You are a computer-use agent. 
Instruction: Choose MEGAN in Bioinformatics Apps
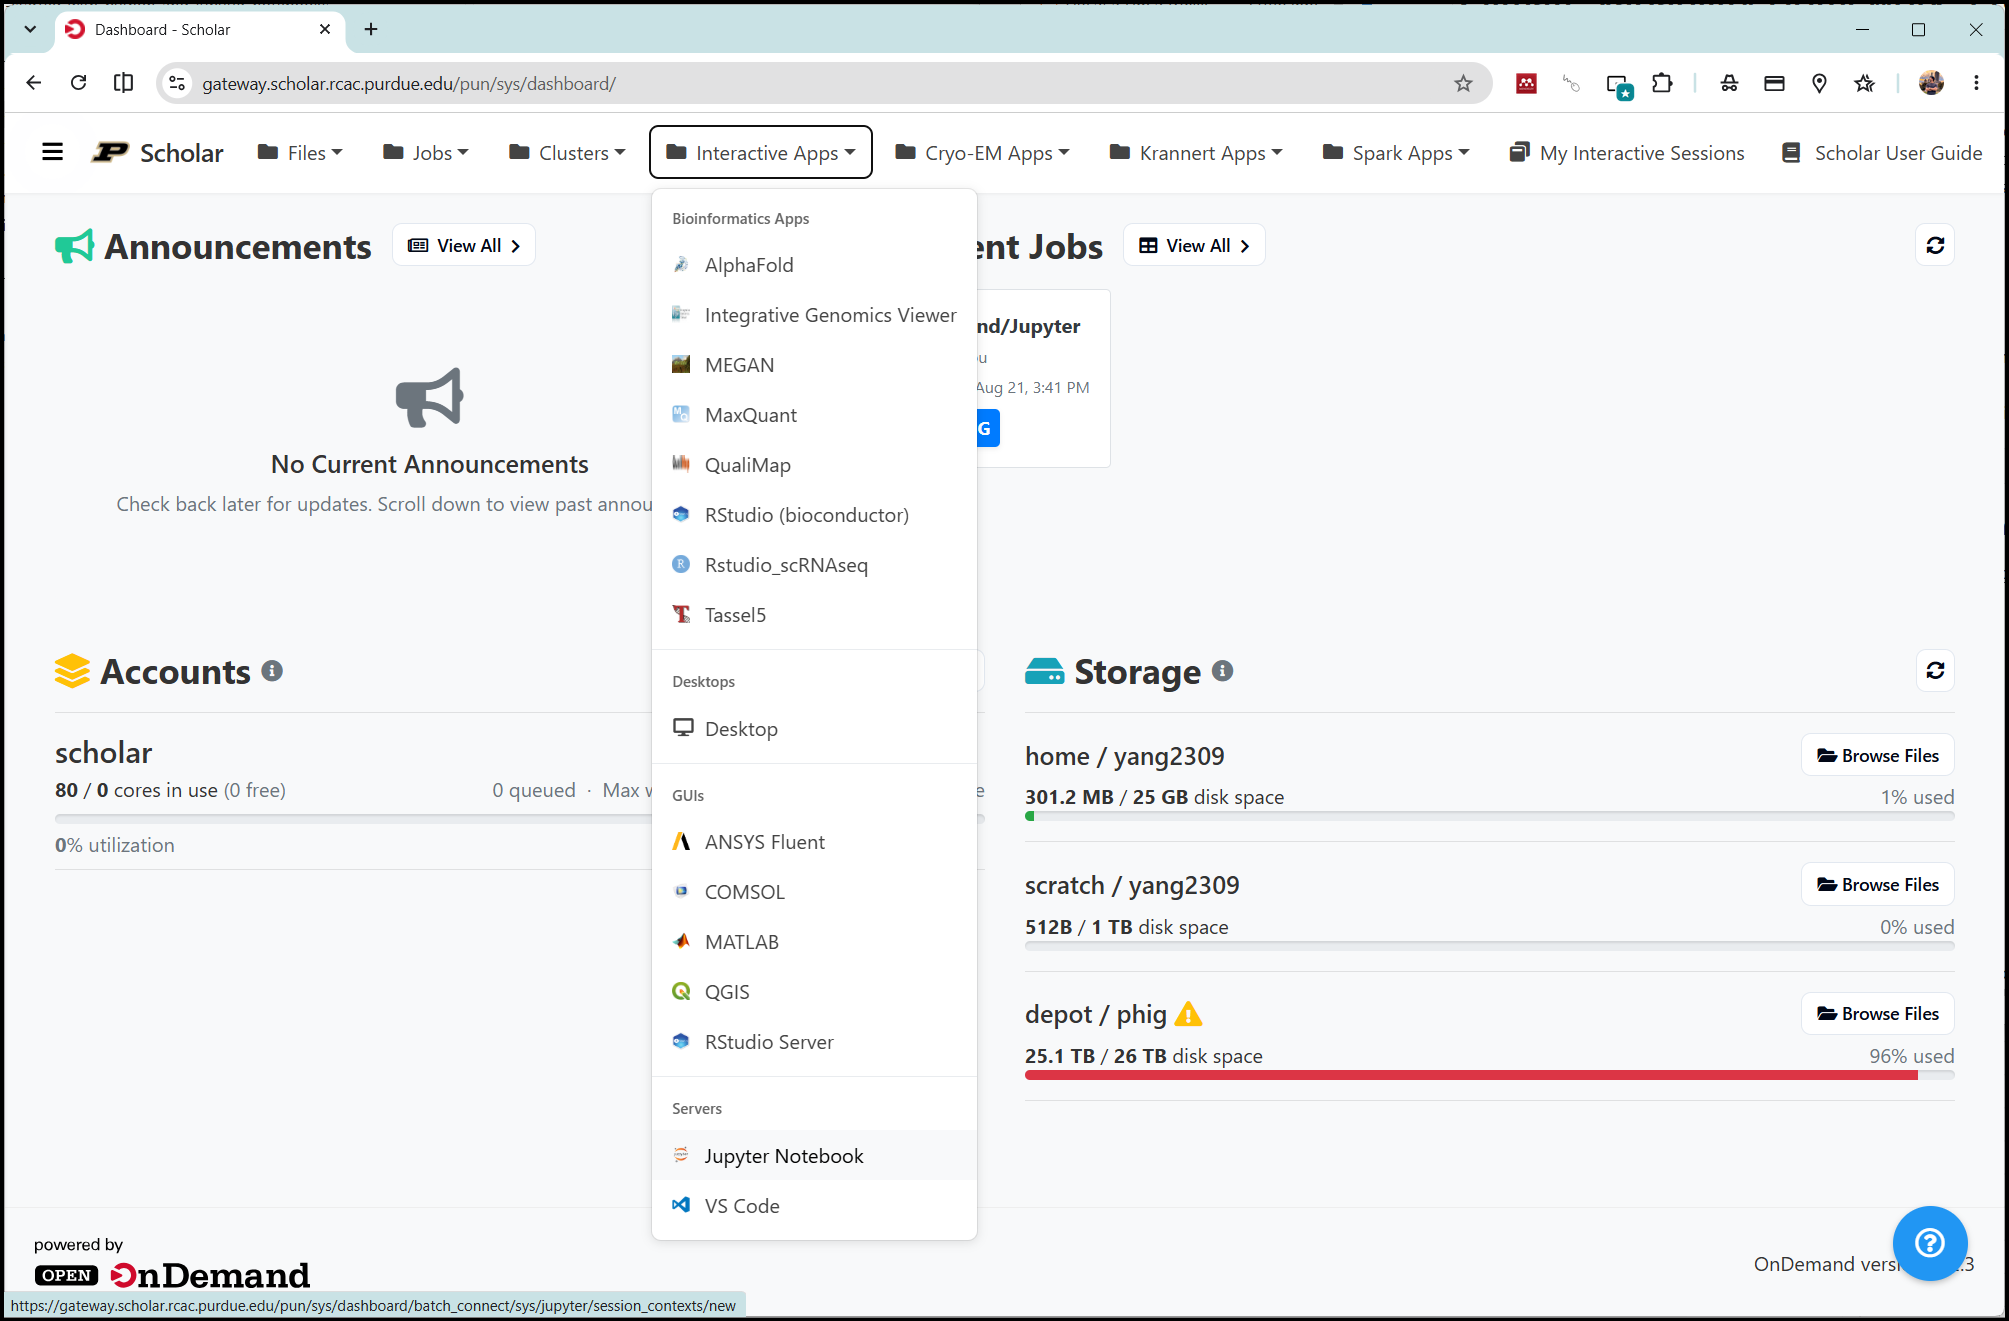tap(814, 365)
